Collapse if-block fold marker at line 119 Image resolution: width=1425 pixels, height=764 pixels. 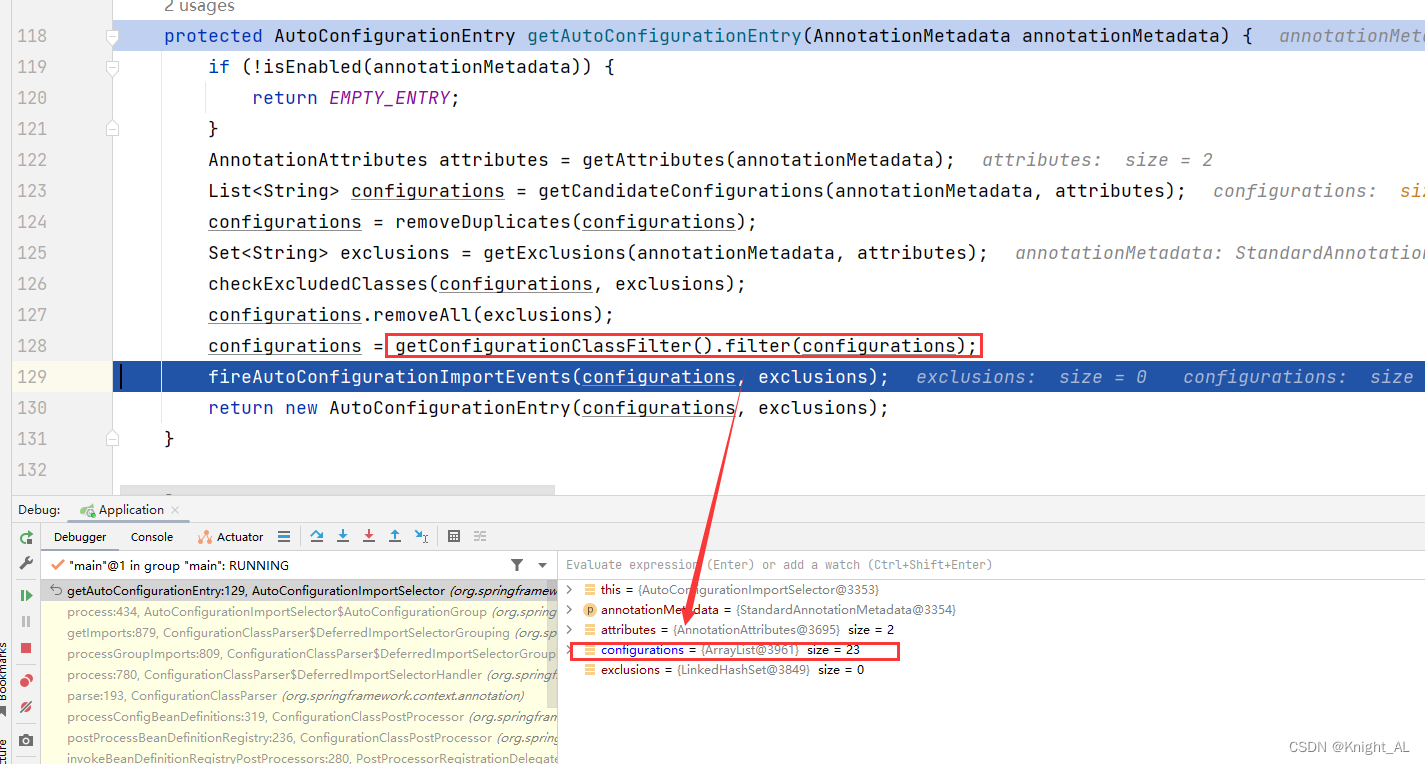pyautogui.click(x=112, y=68)
